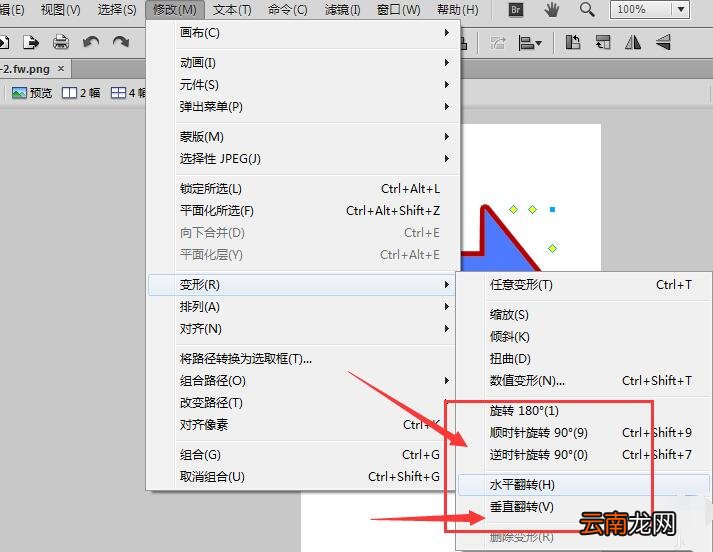Image resolution: width=713 pixels, height=552 pixels.
Task: Open the 窗口(W) menu
Action: pos(399,10)
